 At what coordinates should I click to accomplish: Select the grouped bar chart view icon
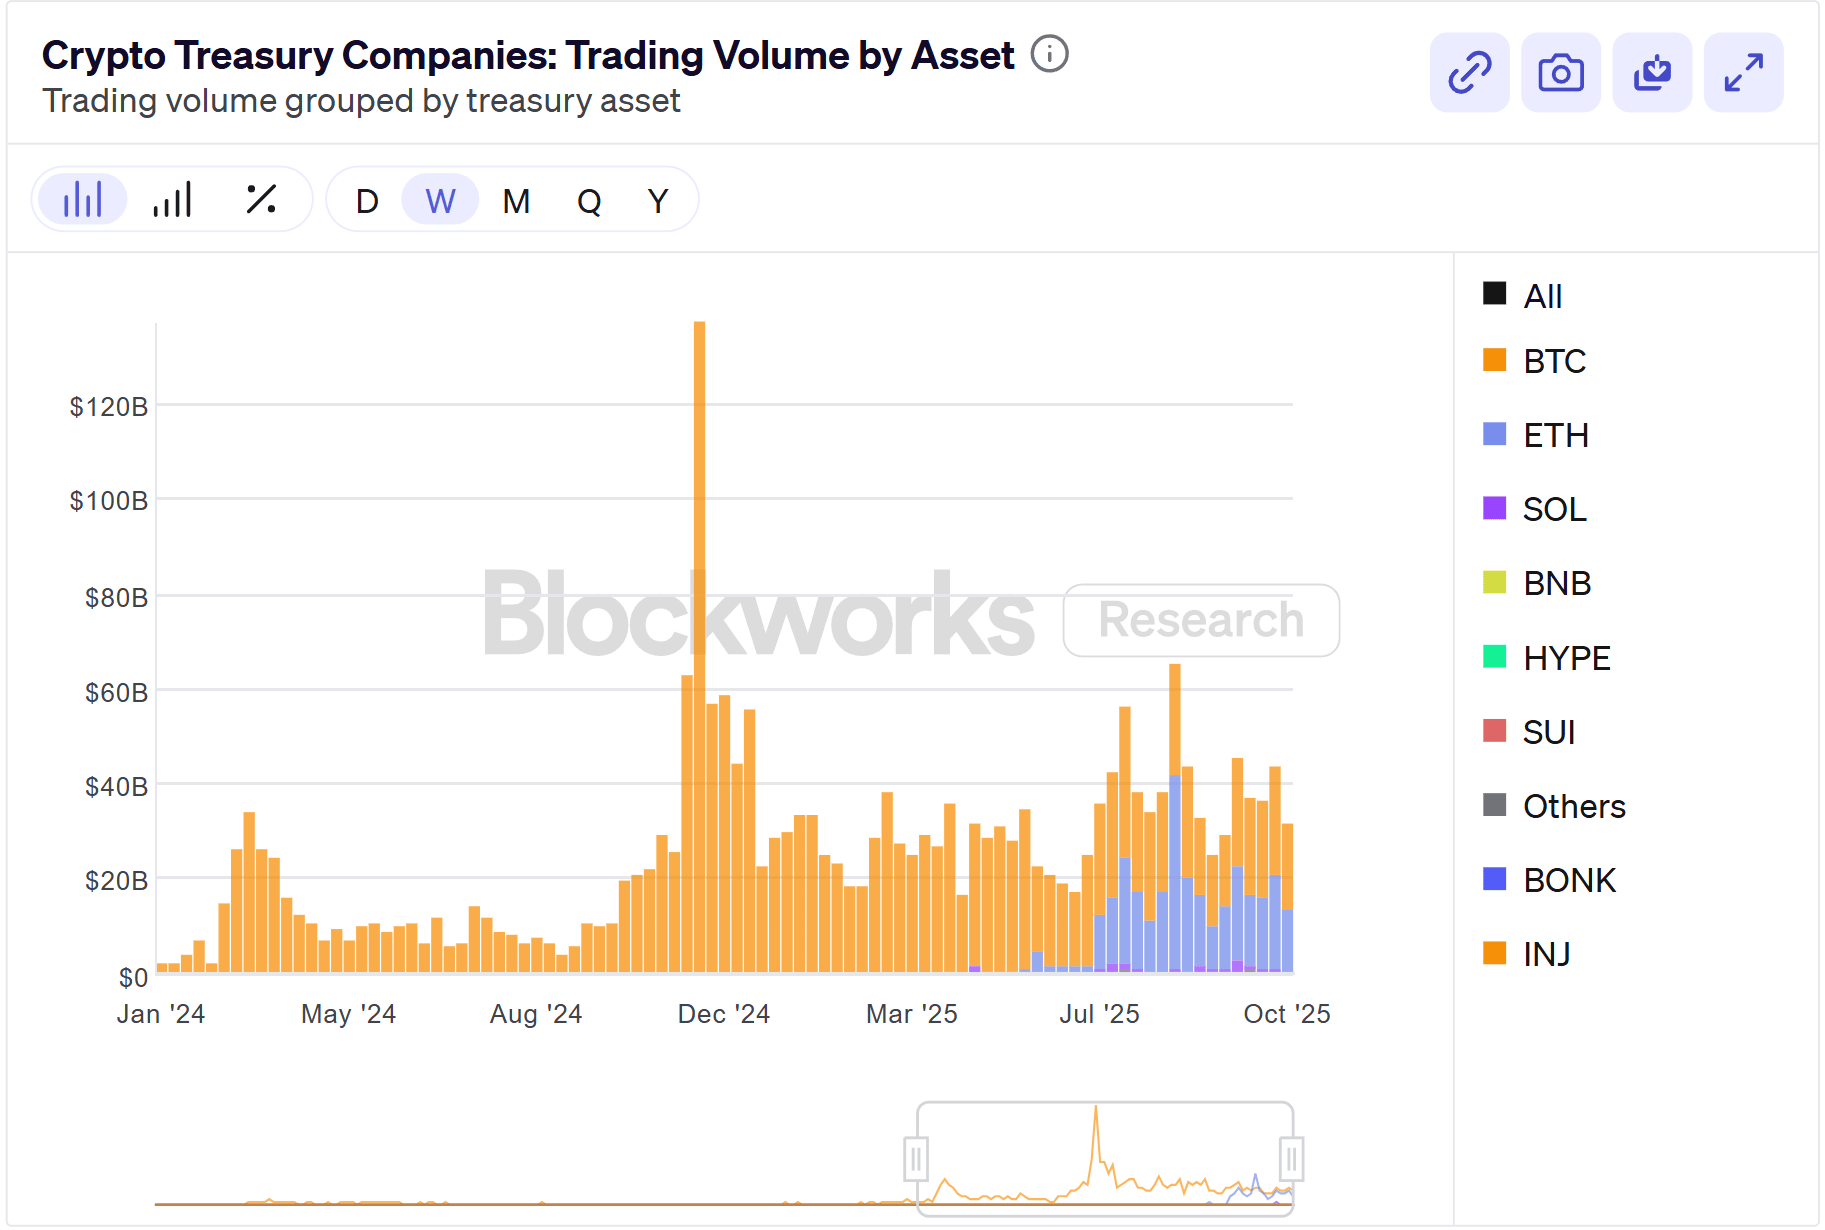click(x=82, y=199)
